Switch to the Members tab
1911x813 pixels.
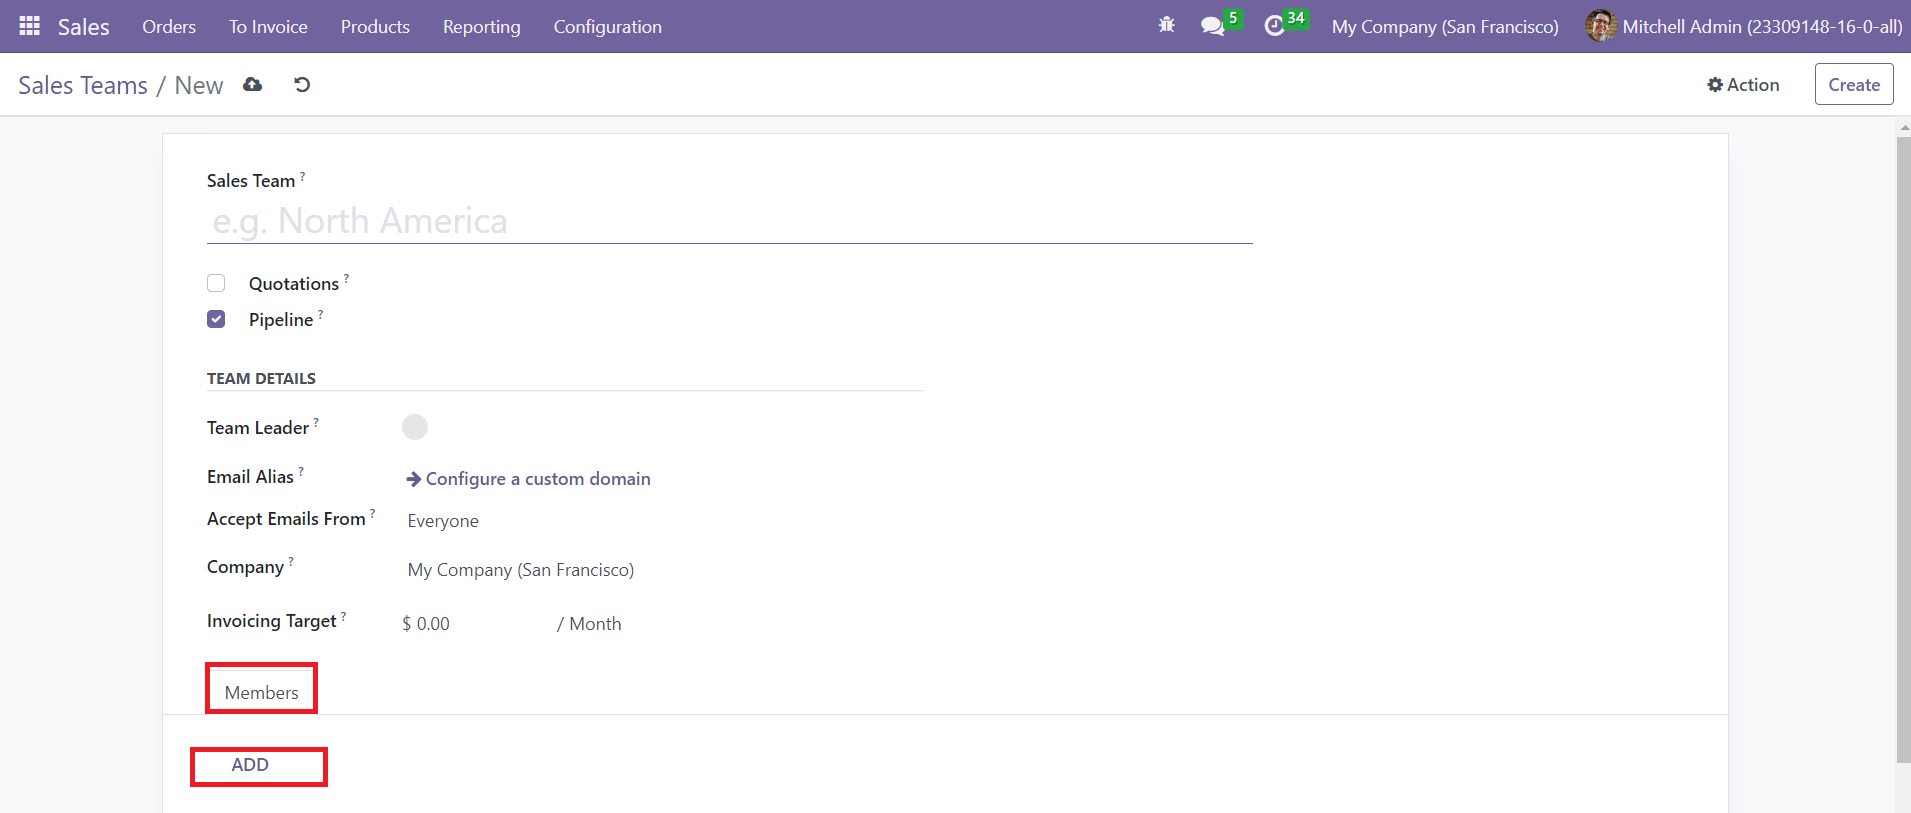(261, 692)
